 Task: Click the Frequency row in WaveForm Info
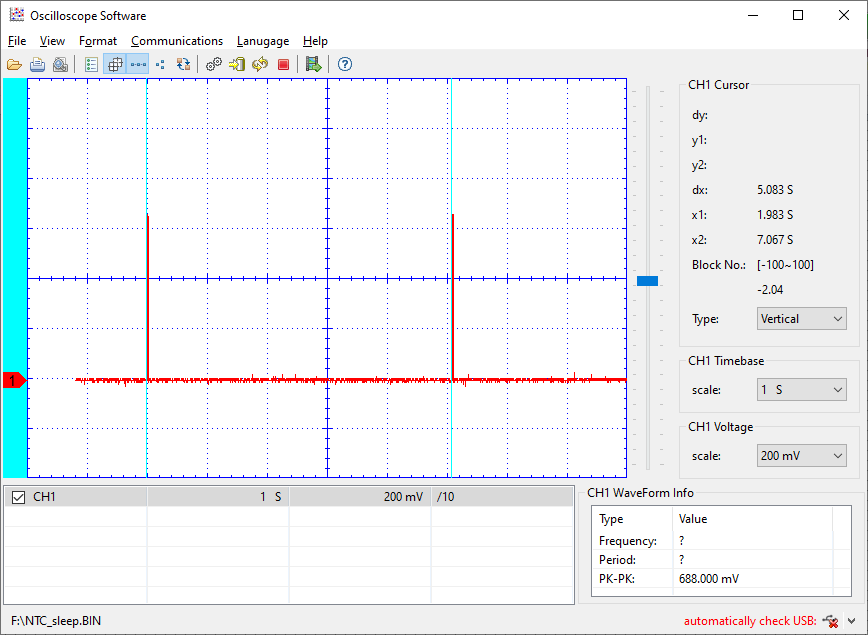tap(721, 541)
